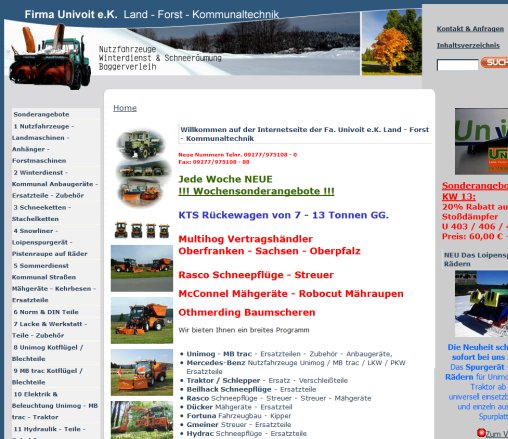This screenshot has width=508, height=439.
Task: Click Rasco Schneepflüge - Streuer heading
Action: (256, 275)
